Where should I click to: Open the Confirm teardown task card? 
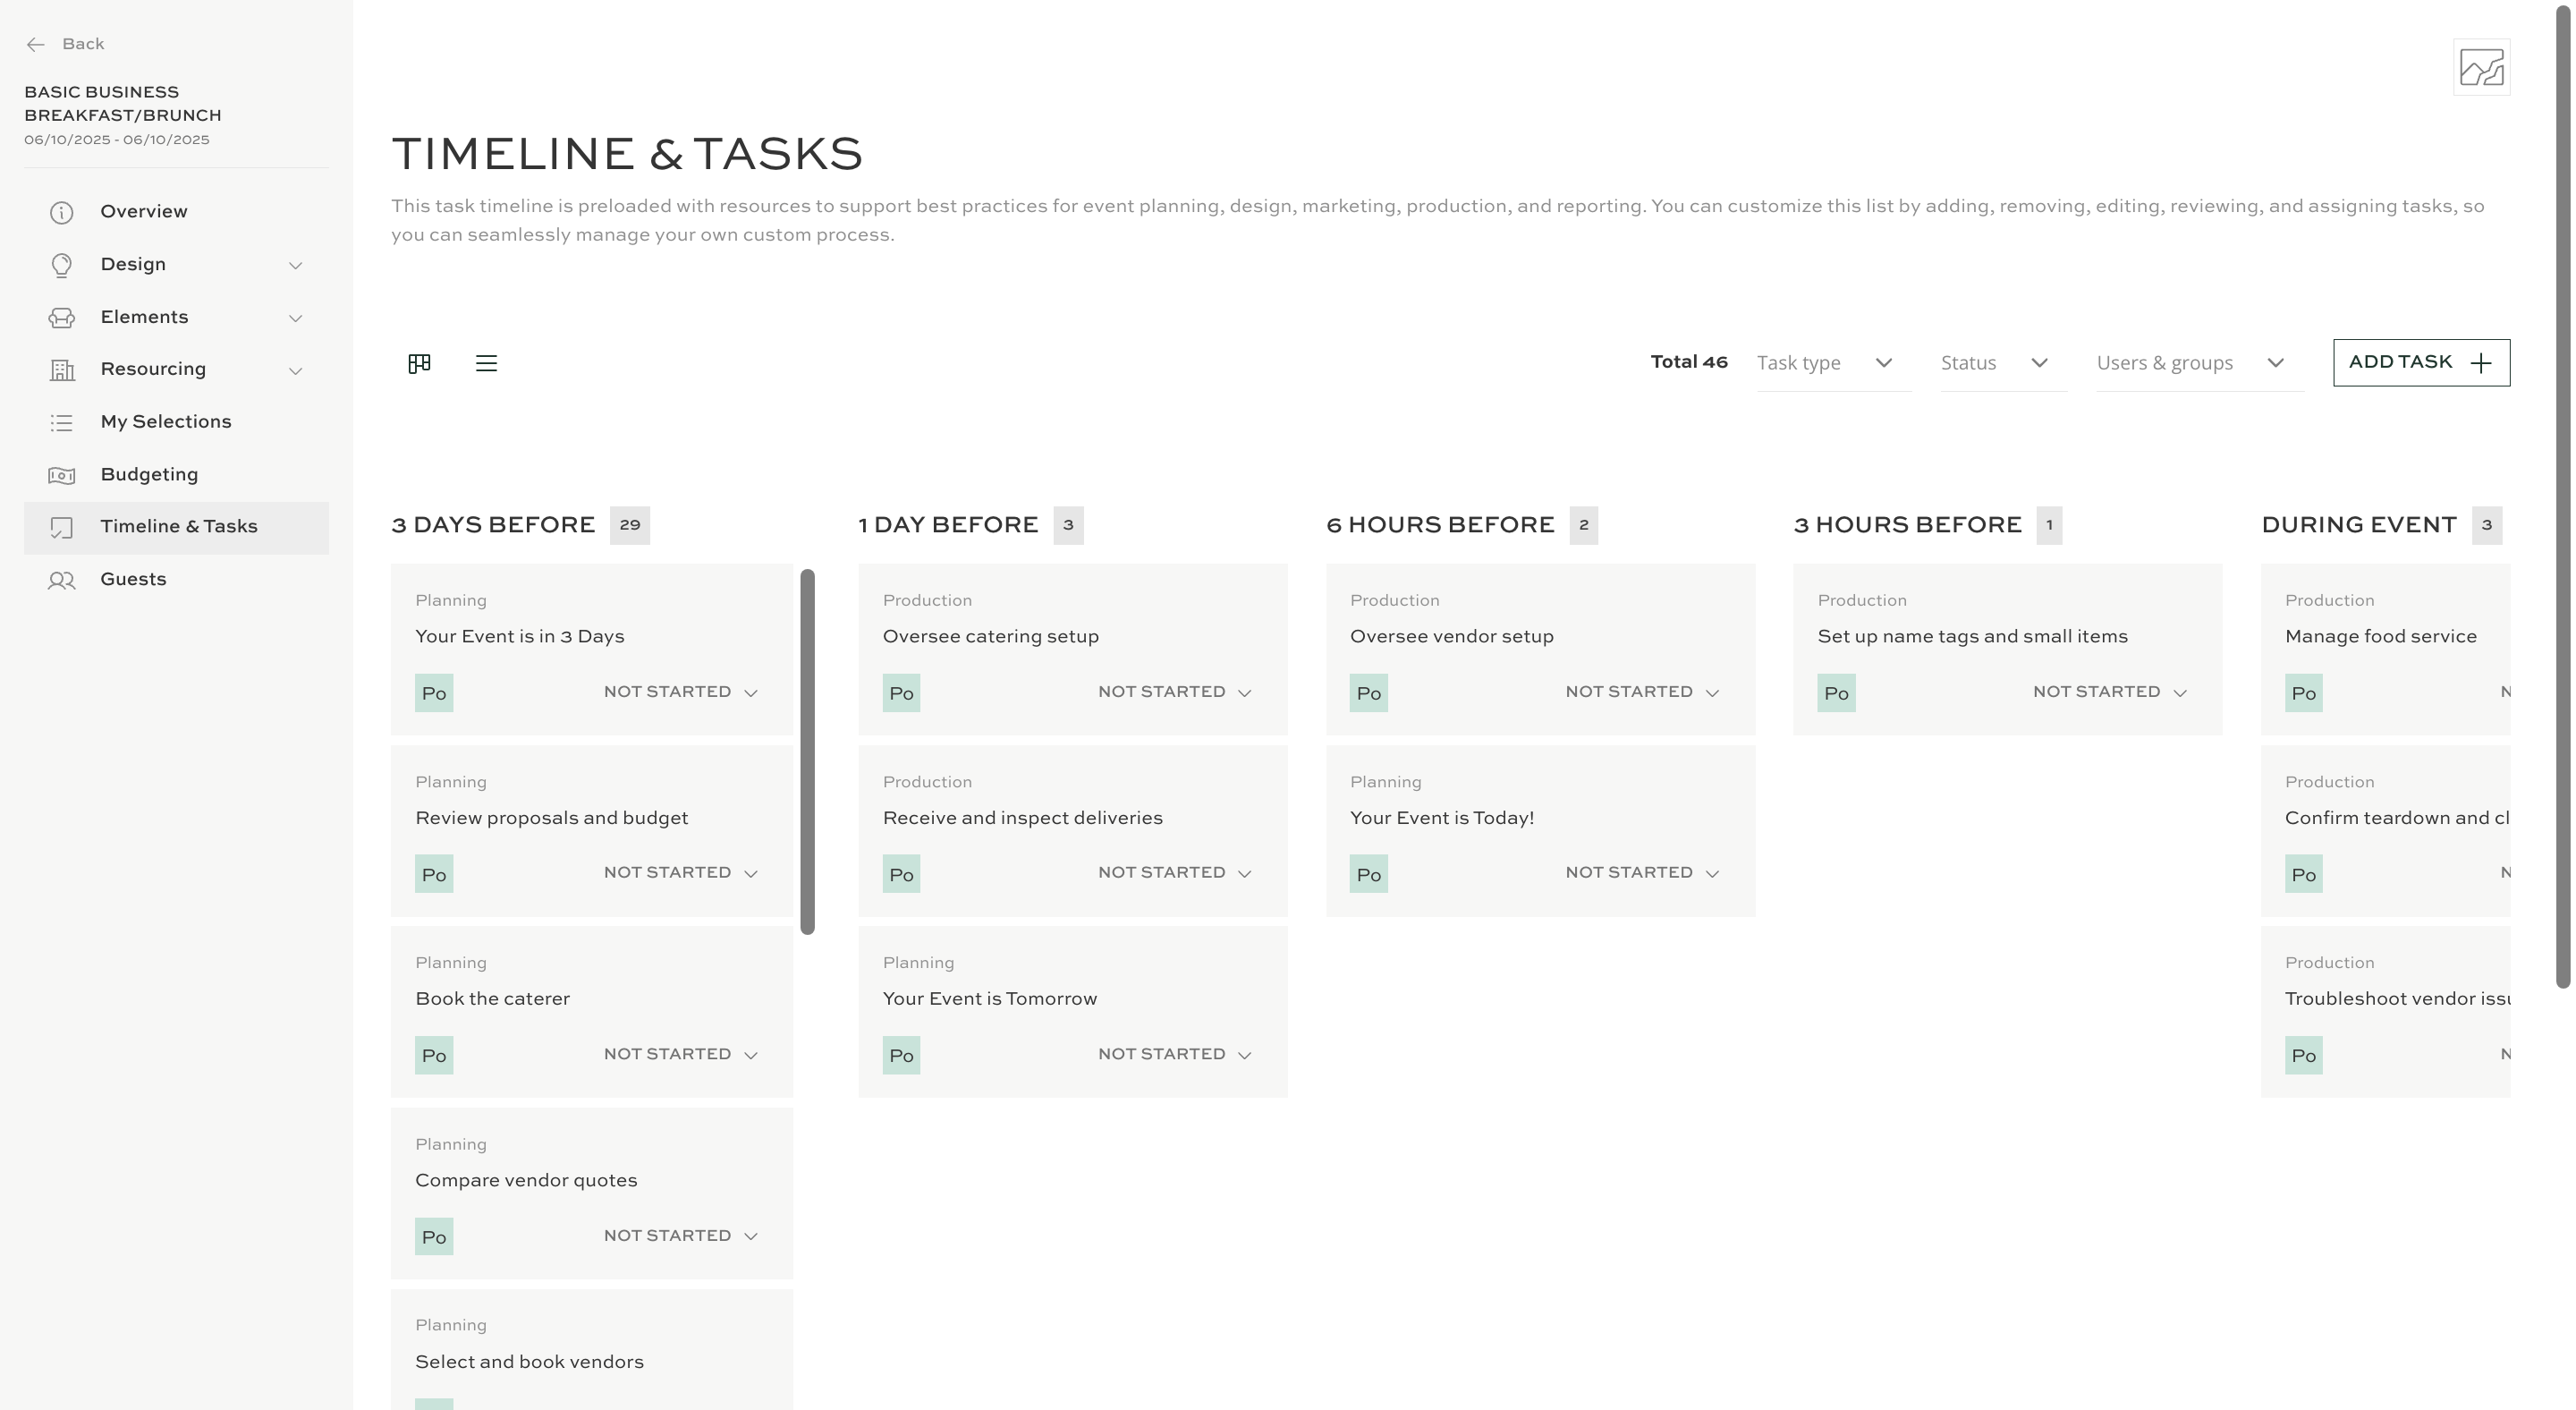coord(2386,831)
